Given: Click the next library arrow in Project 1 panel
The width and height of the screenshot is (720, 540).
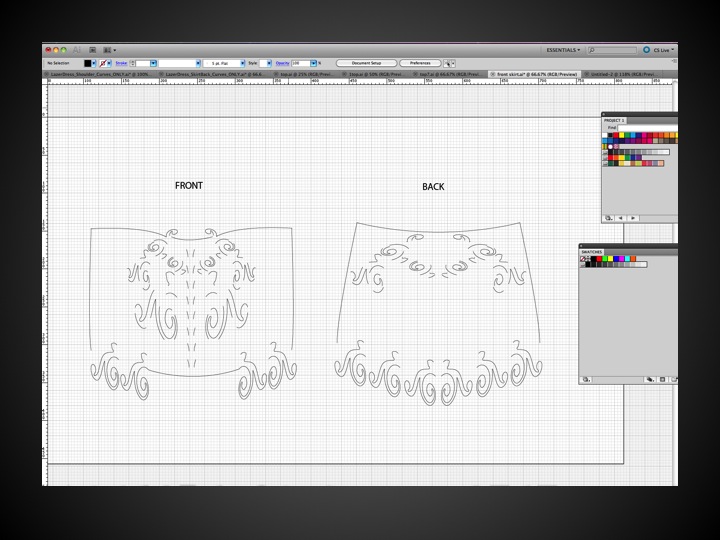Looking at the screenshot, I should tap(635, 217).
